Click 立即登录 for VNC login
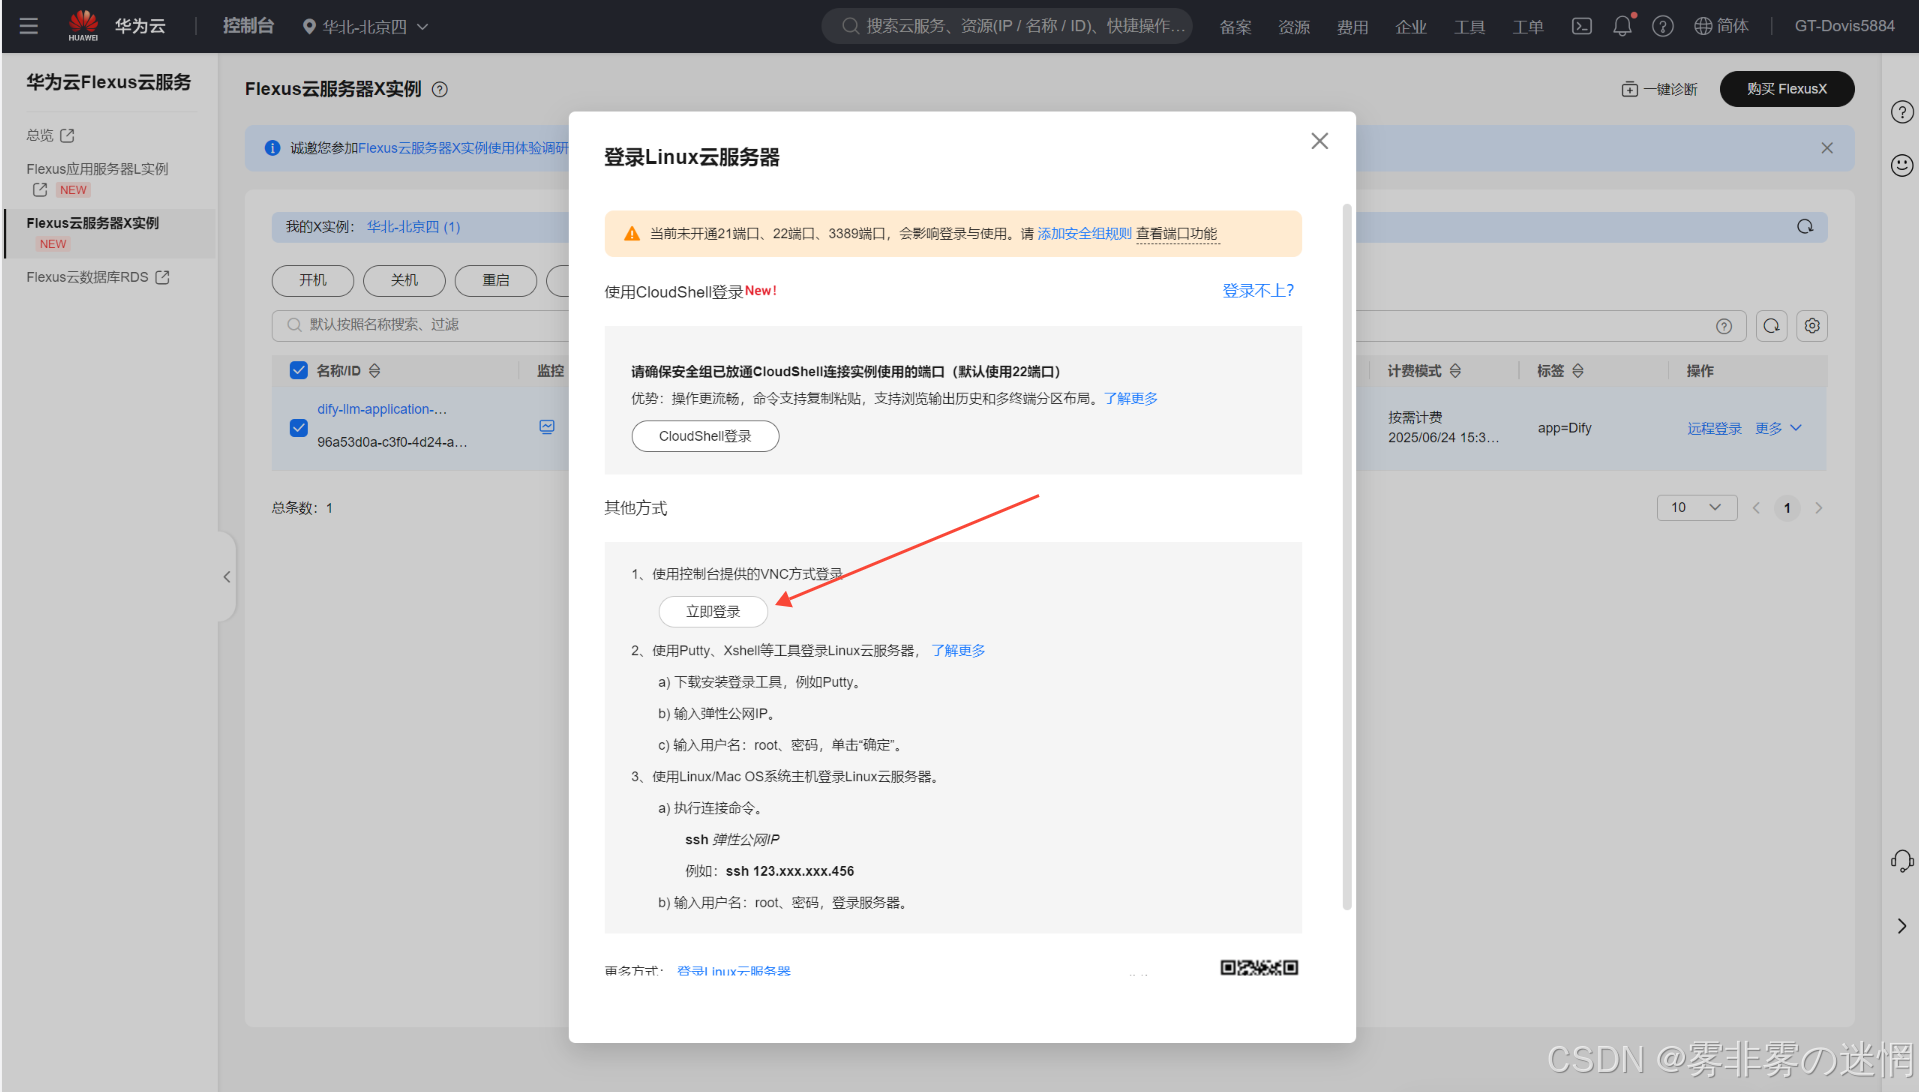Screen dimensions: 1919x1092 [713, 612]
